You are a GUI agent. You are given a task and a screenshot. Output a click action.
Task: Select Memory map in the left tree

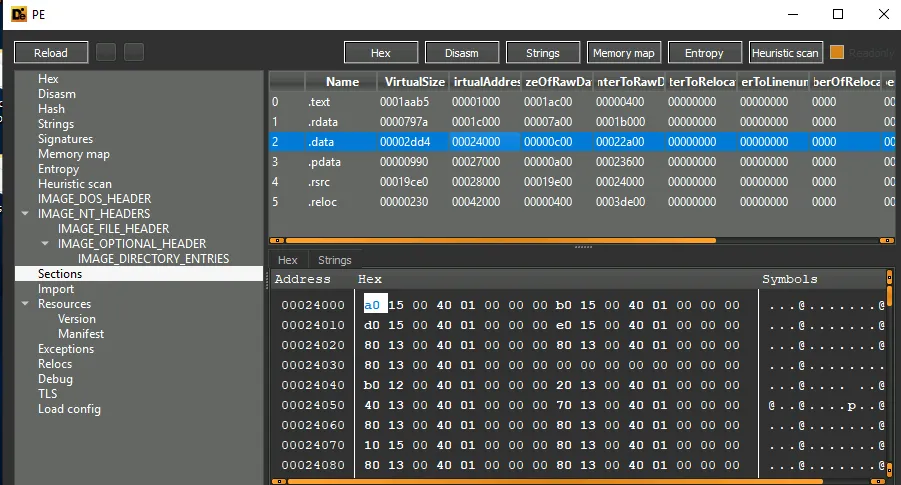[74, 153]
